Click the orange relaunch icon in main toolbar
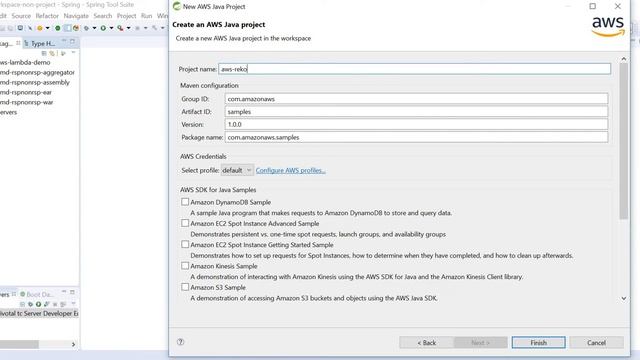The image size is (640, 360). point(76,28)
